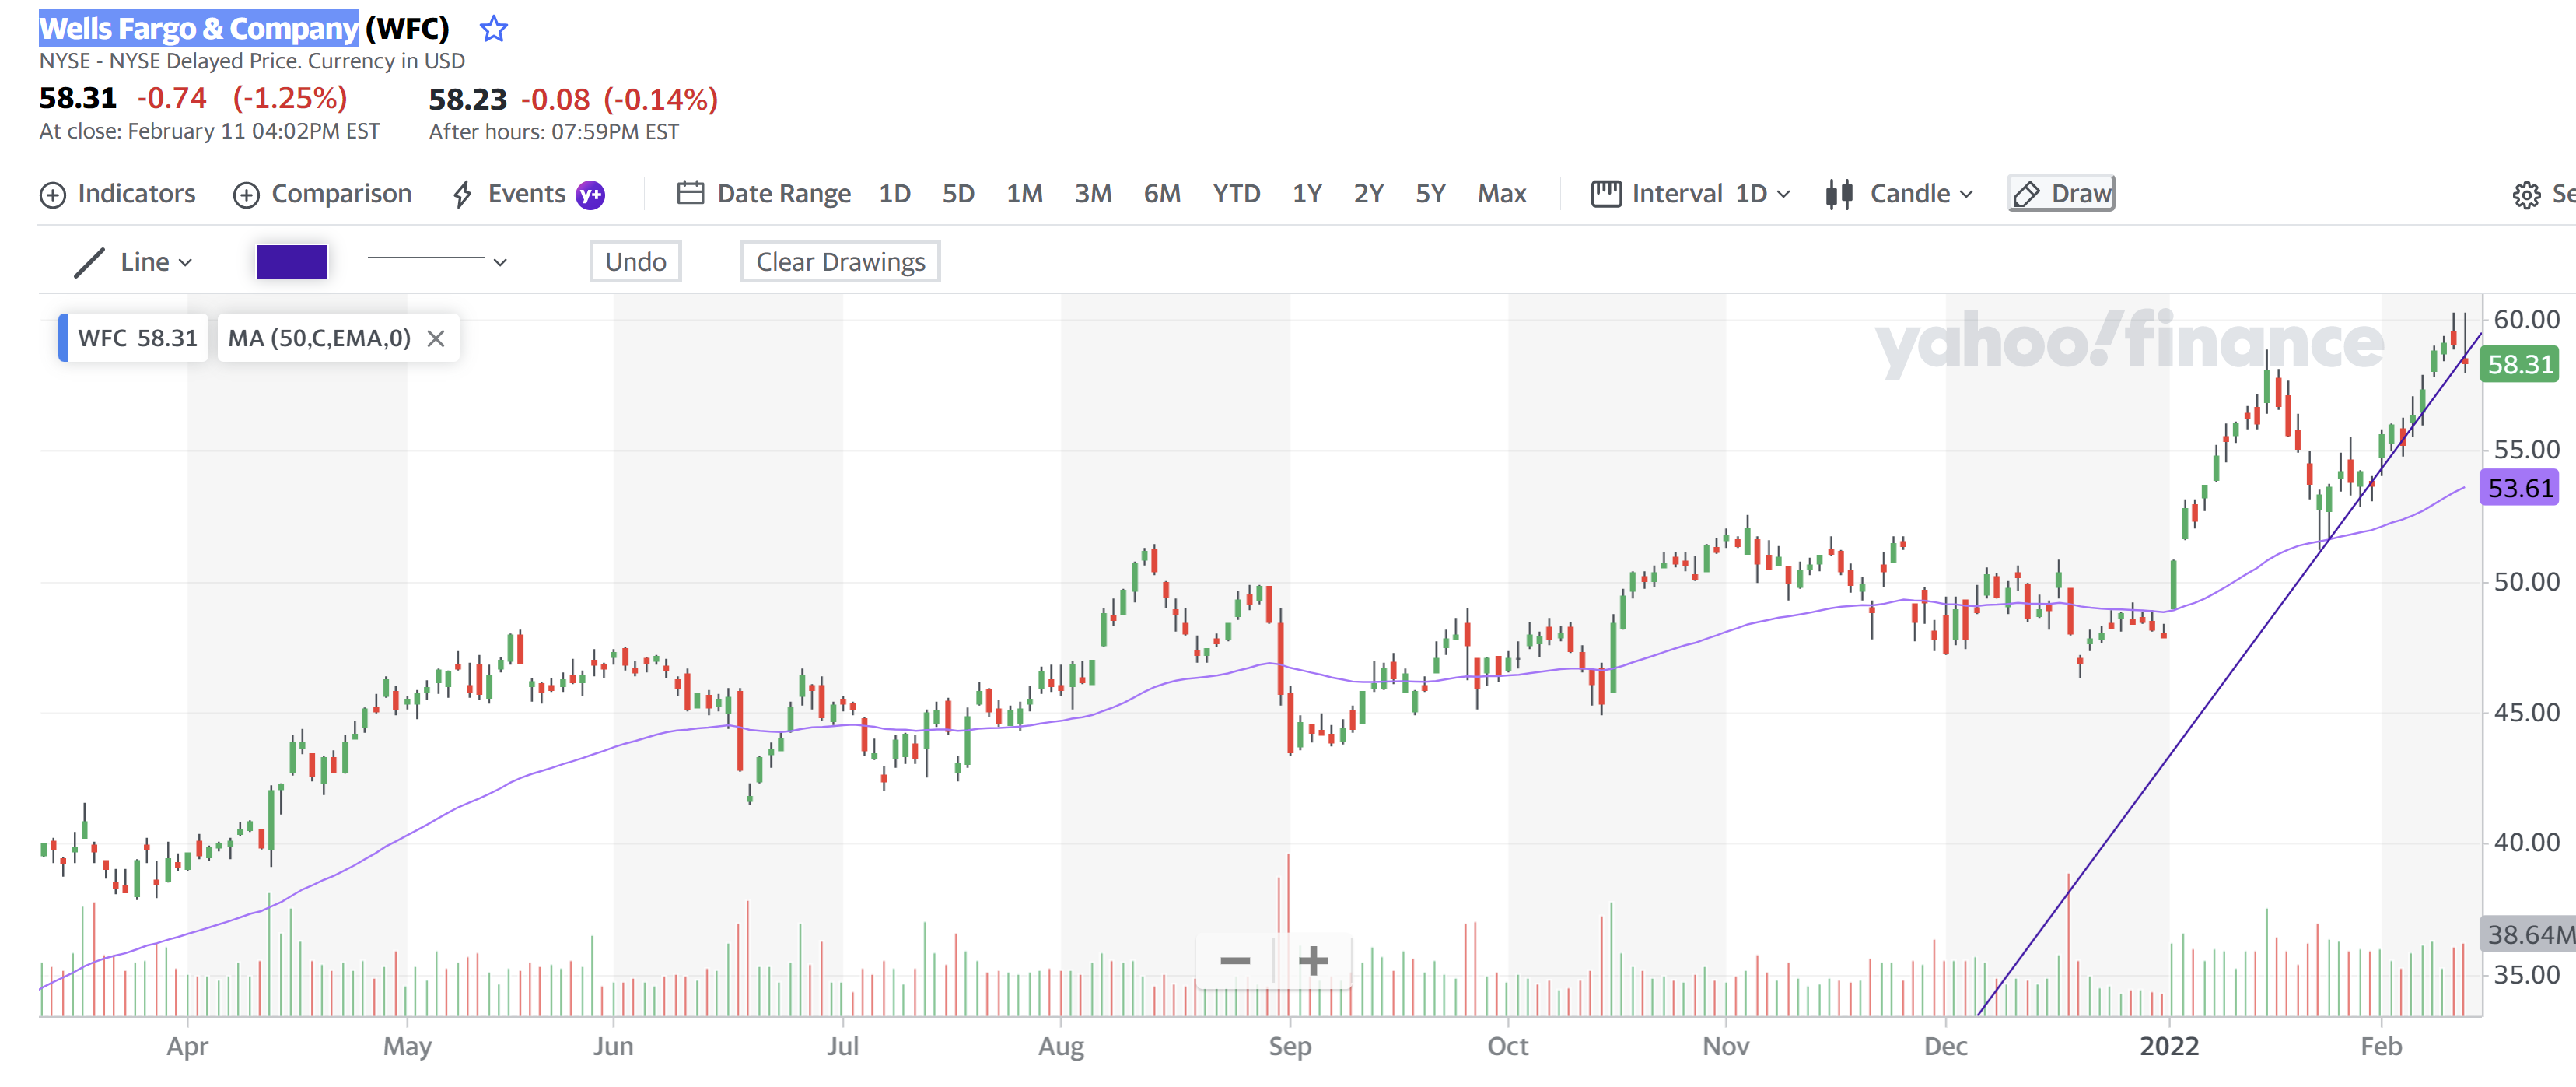Open the Line drawing tool dropdown

[156, 262]
